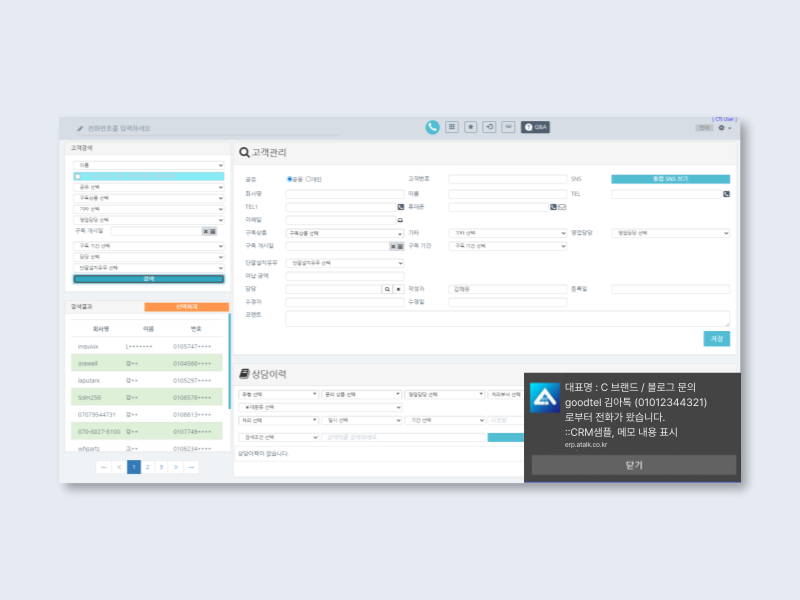This screenshot has height=600, width=800.
Task: Expand the 구독 기간 선택 dropdown in 고객검색
Action: [x=150, y=244]
